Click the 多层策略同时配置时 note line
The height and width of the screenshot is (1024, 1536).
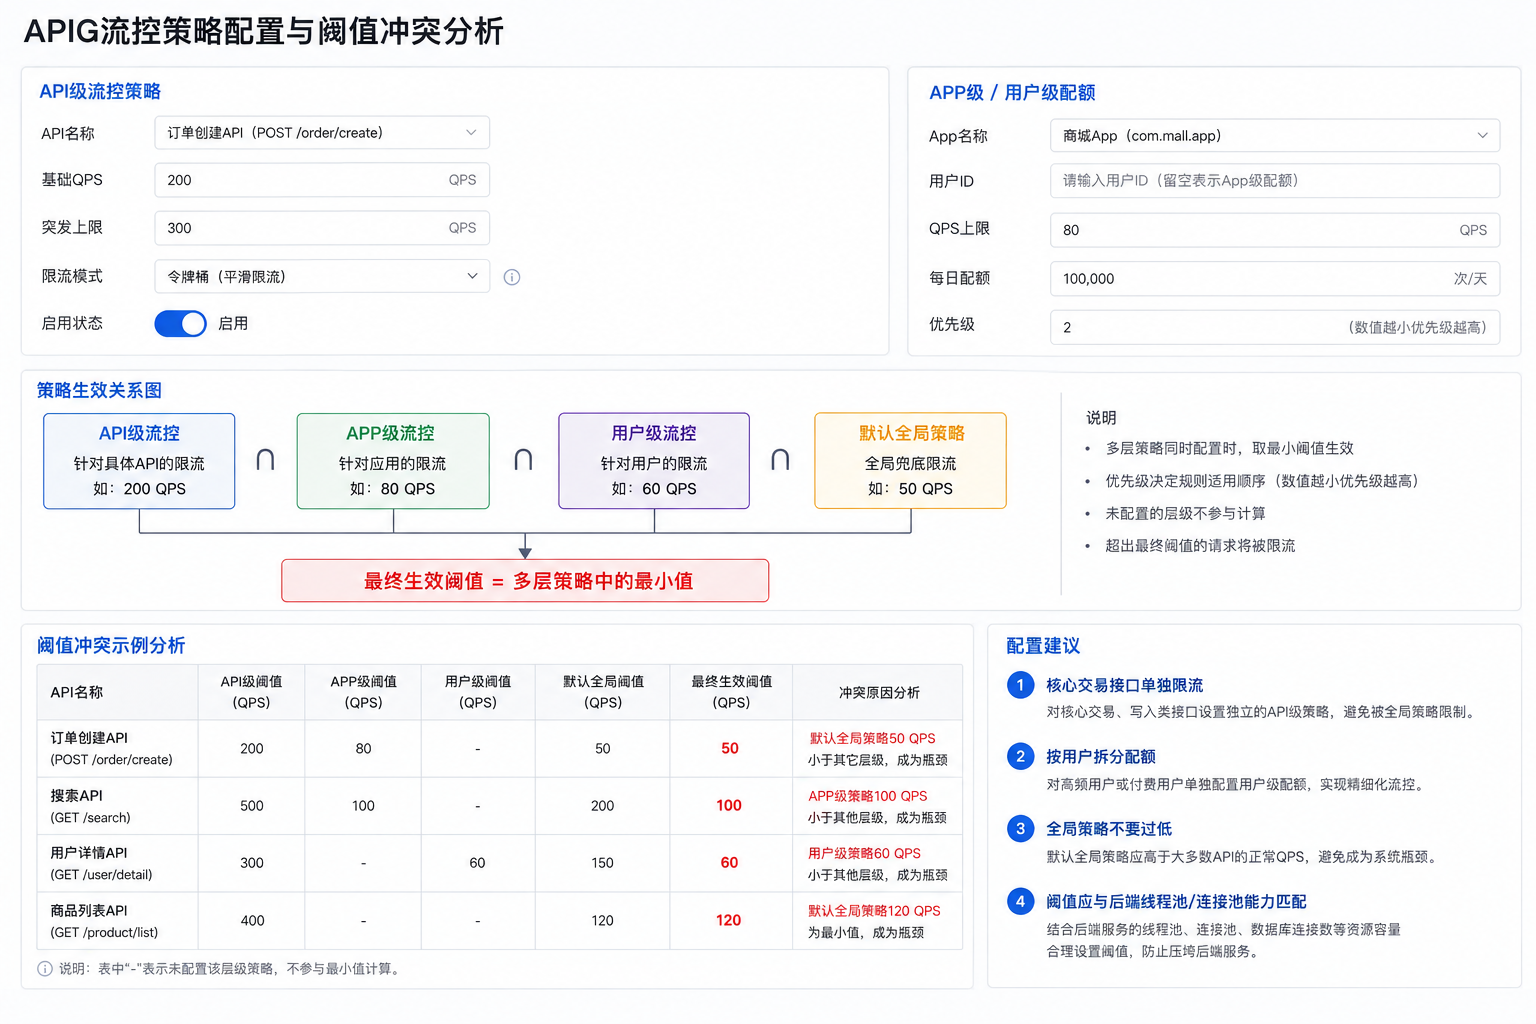coord(1229,448)
